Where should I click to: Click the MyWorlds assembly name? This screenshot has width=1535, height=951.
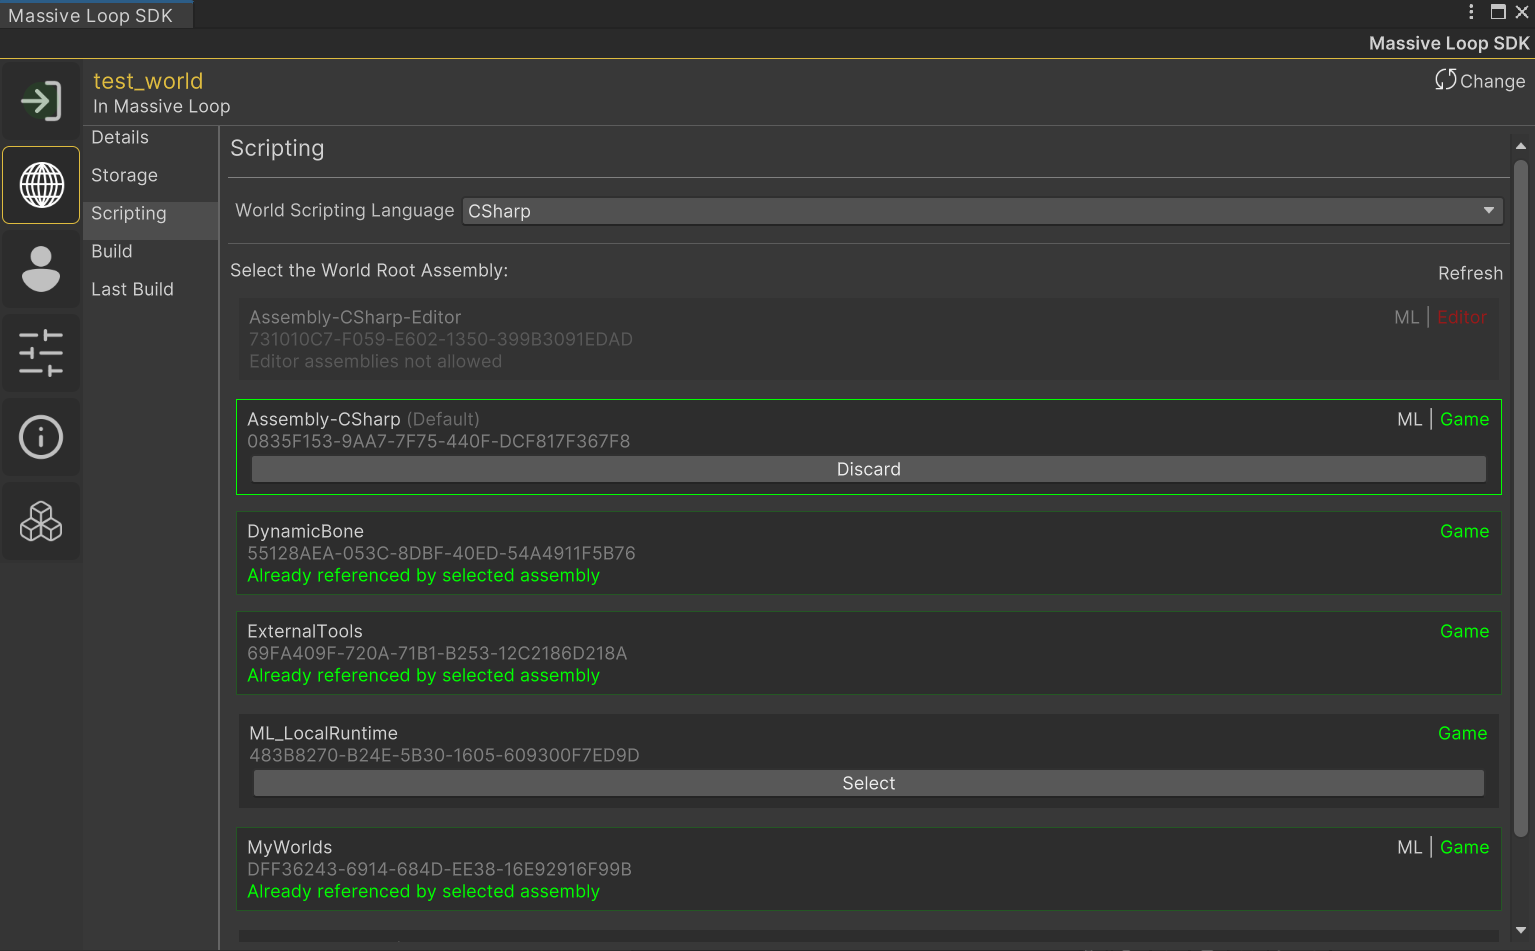point(289,847)
